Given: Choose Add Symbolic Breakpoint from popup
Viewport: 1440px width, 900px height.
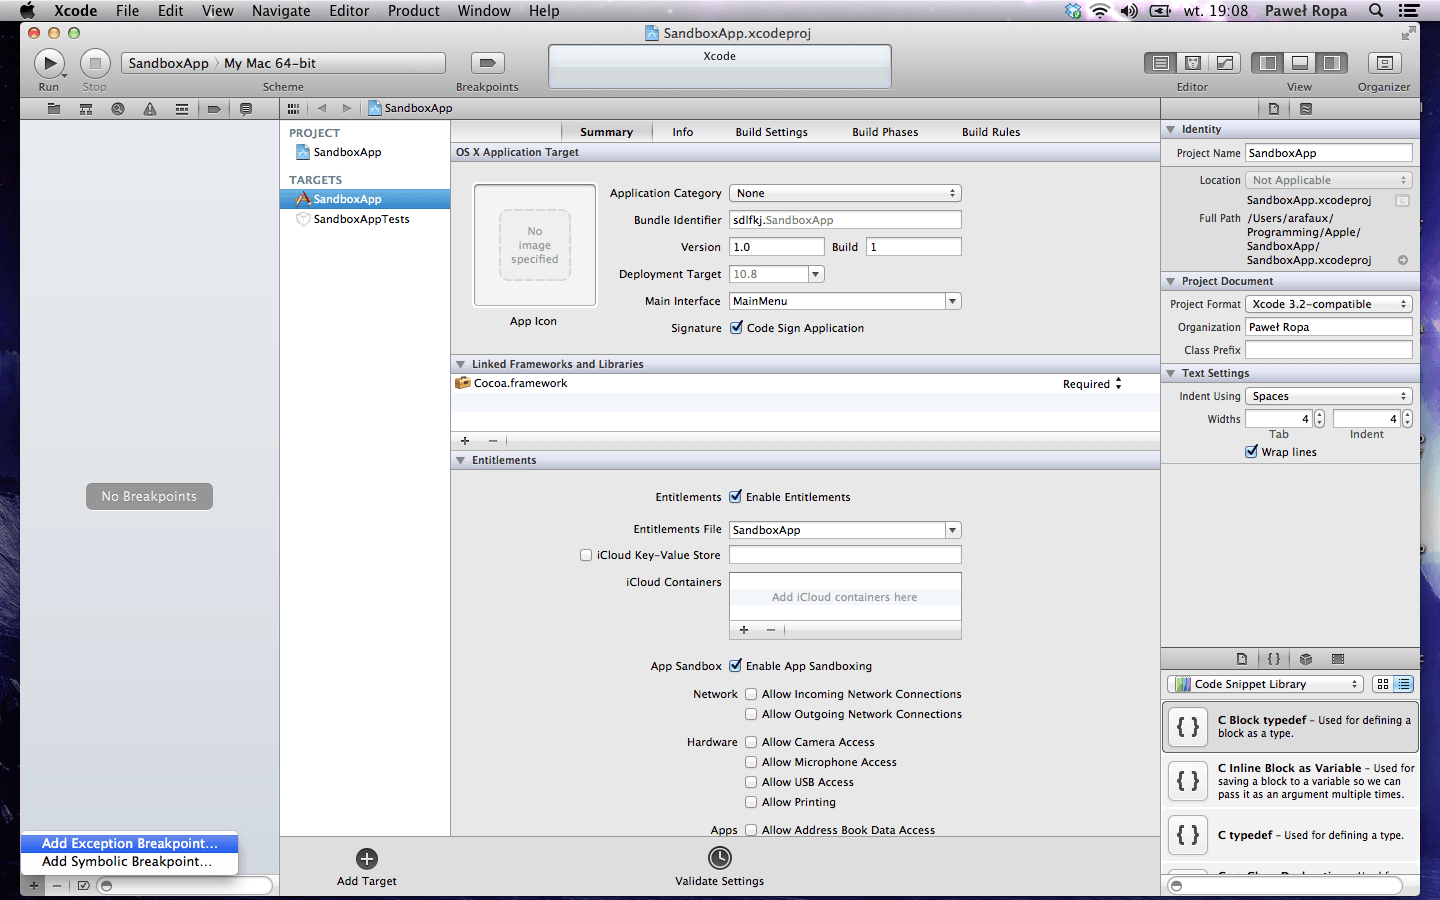Looking at the screenshot, I should [x=129, y=861].
